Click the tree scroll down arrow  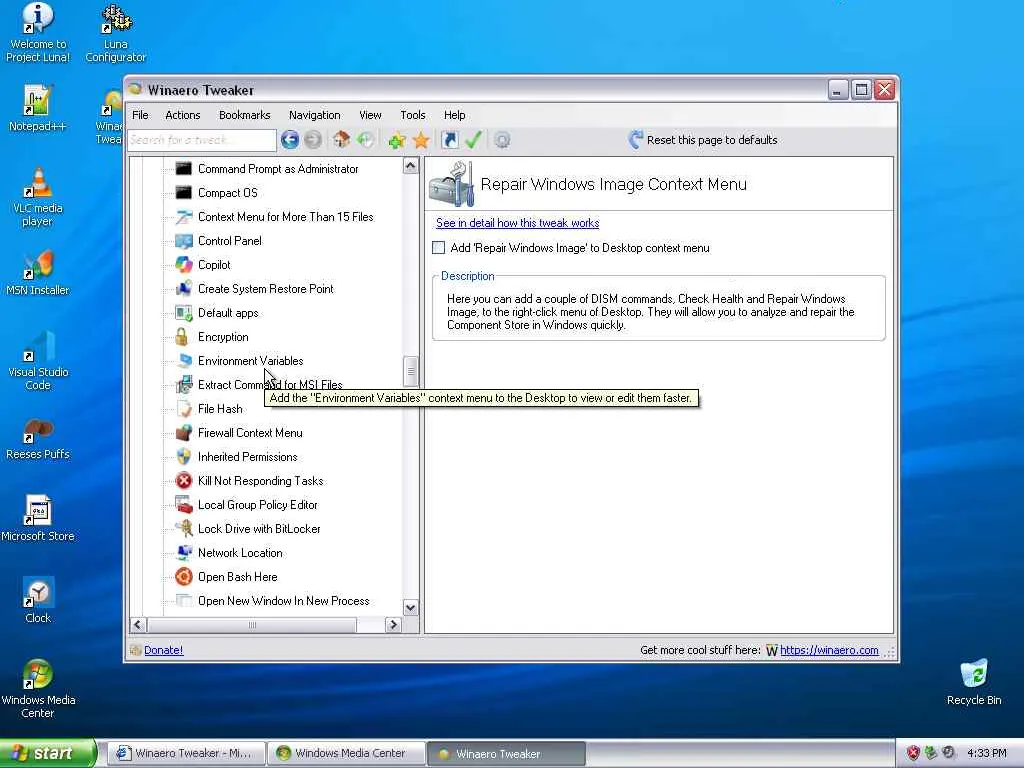(x=410, y=608)
